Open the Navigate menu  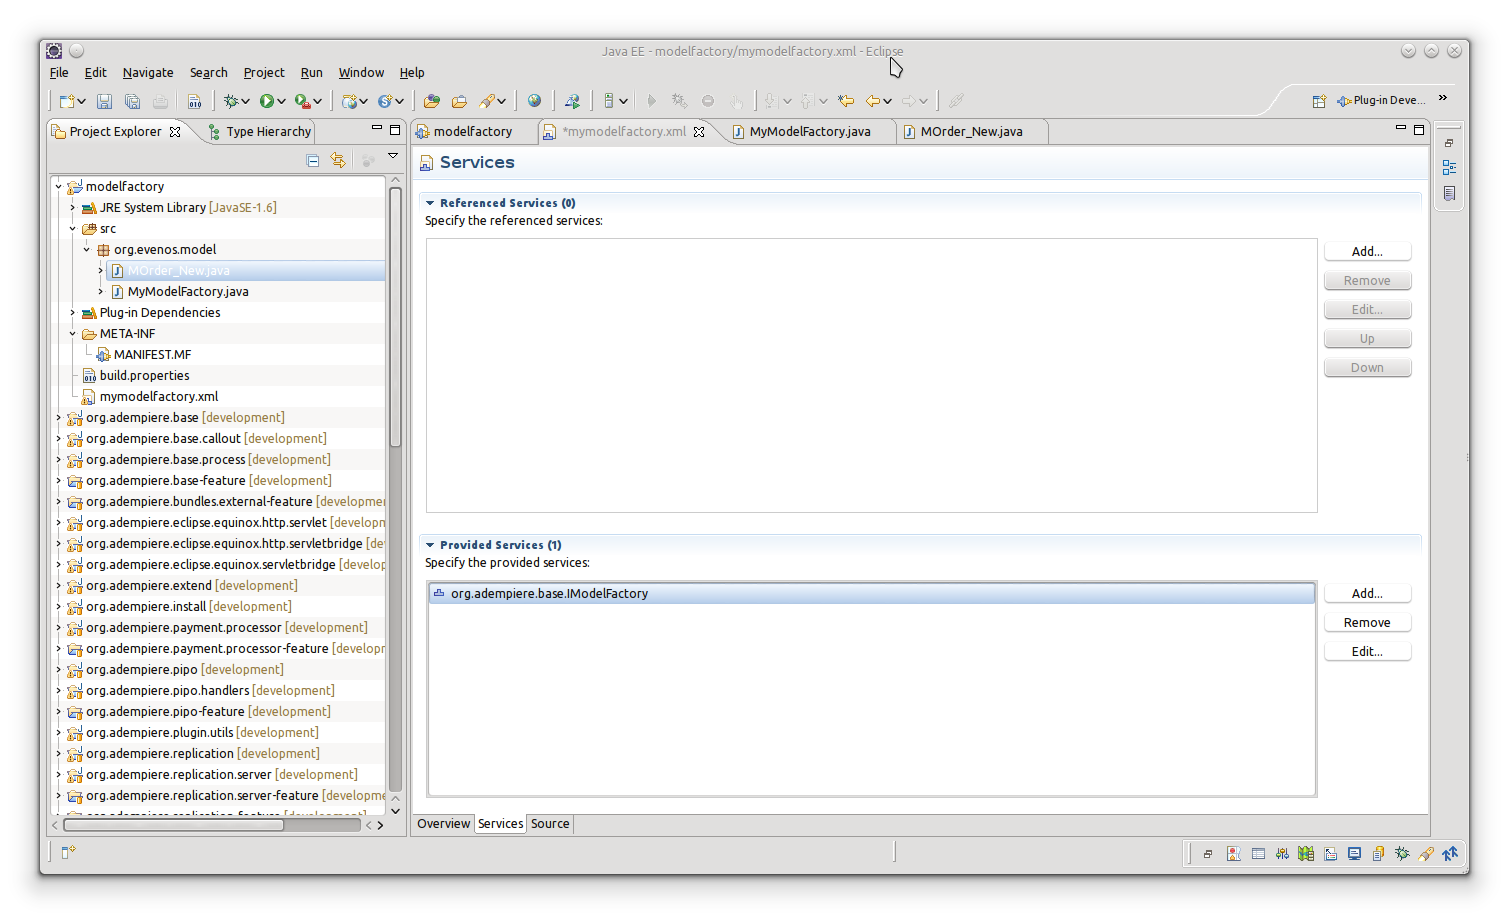pos(148,73)
